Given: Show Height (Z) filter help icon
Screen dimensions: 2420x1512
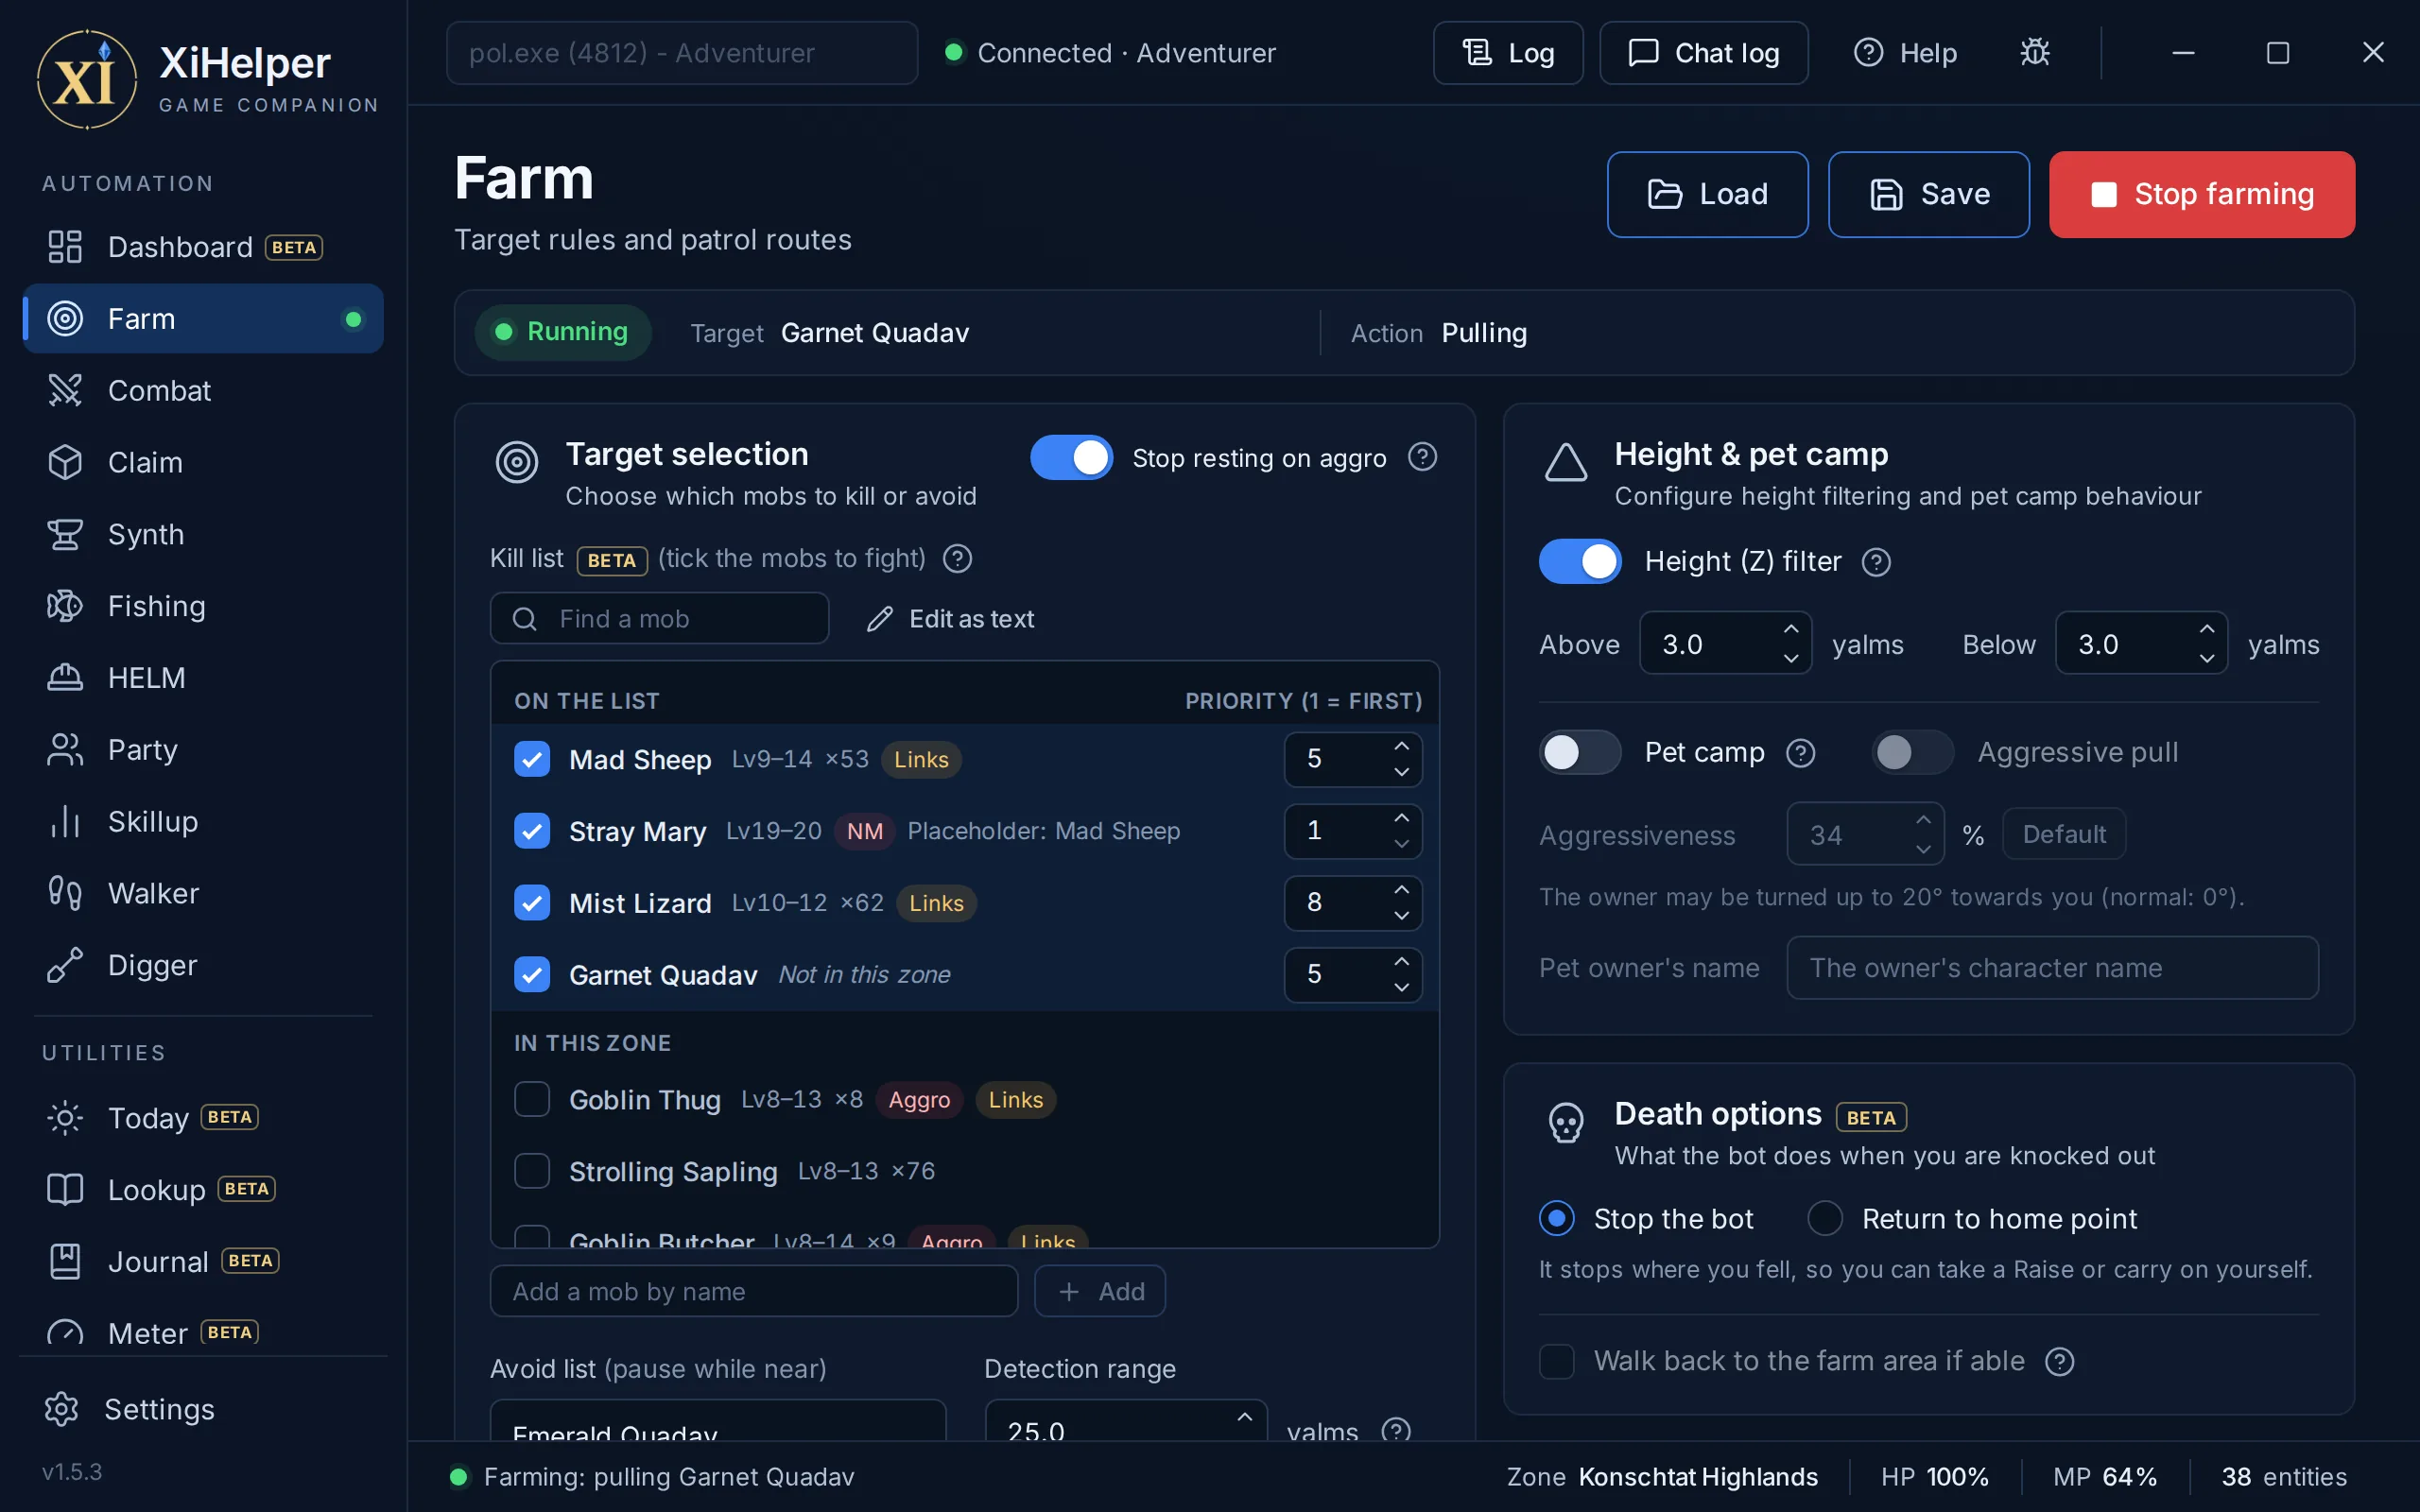Looking at the screenshot, I should tap(1876, 562).
